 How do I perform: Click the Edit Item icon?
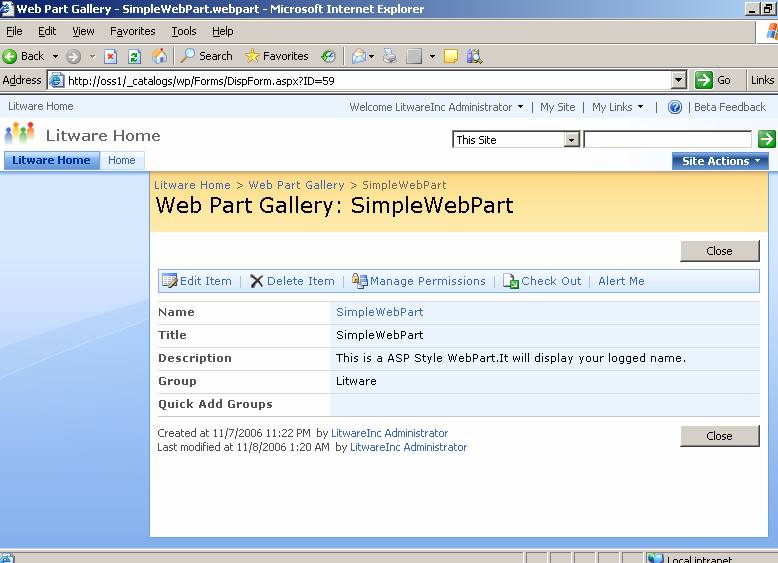click(170, 281)
